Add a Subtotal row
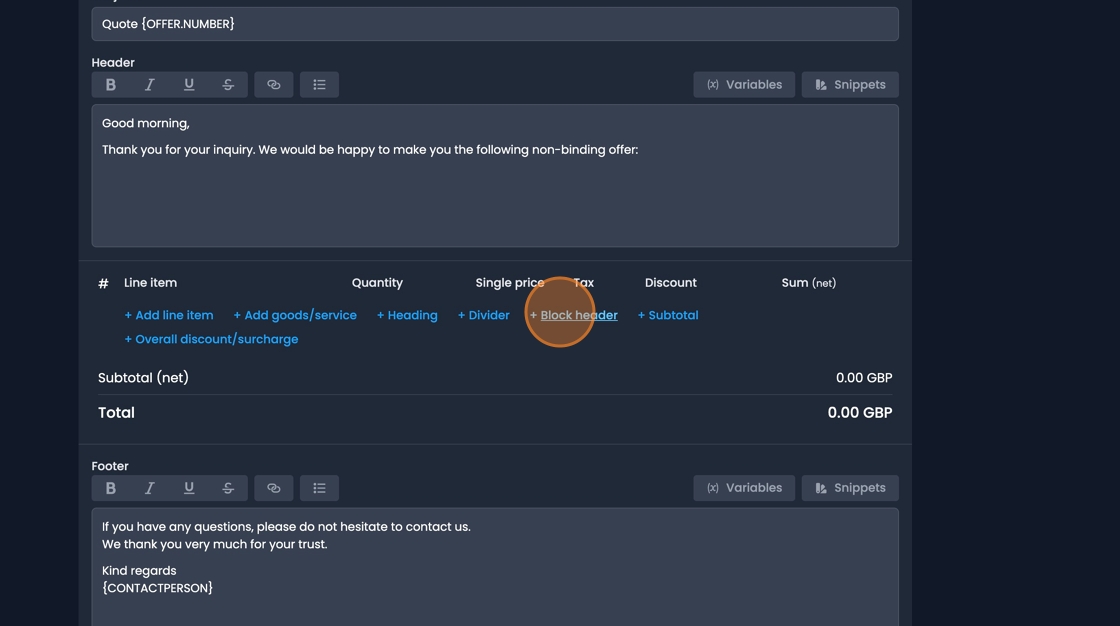This screenshot has height=626, width=1120. click(x=667, y=314)
